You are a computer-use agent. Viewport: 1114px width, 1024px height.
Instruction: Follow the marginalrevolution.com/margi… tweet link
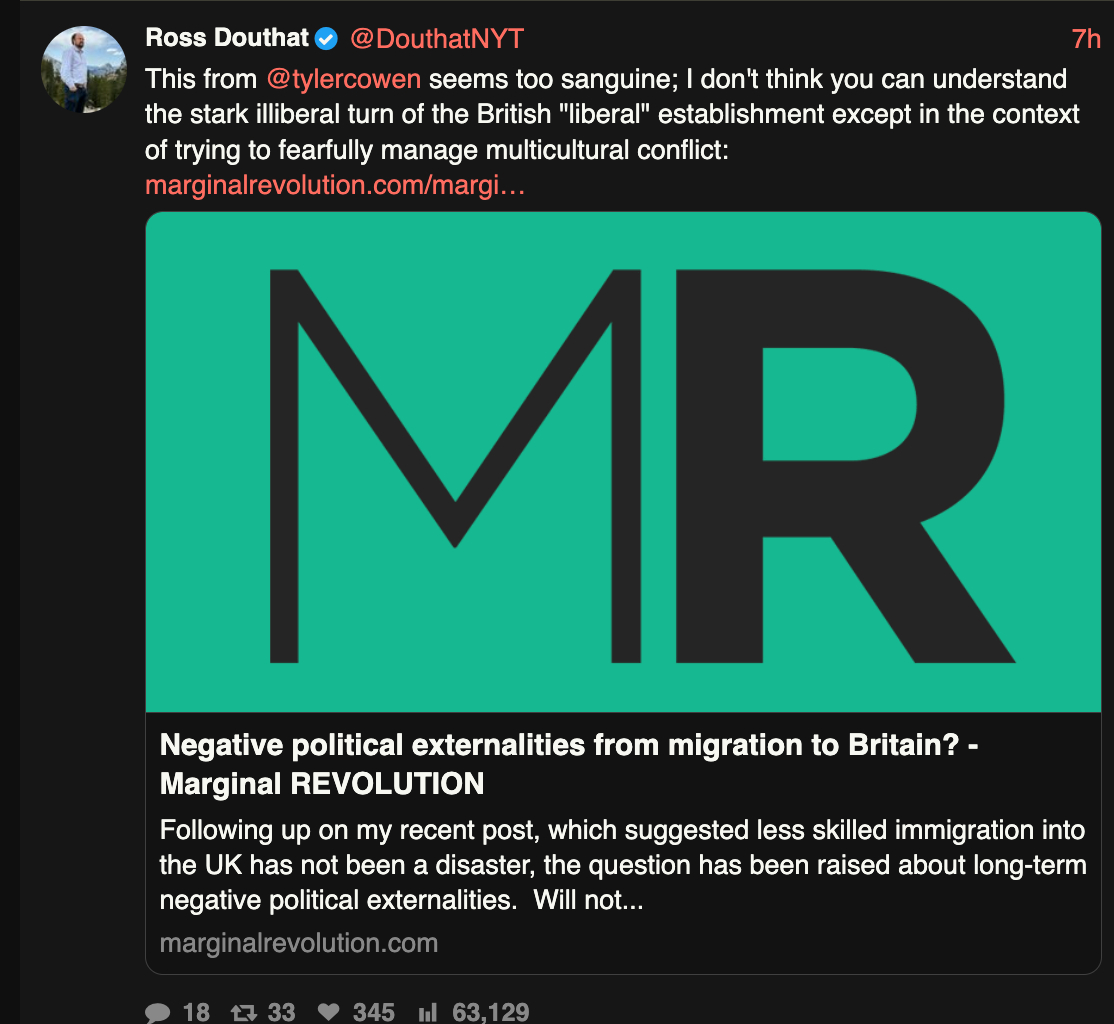click(x=335, y=186)
